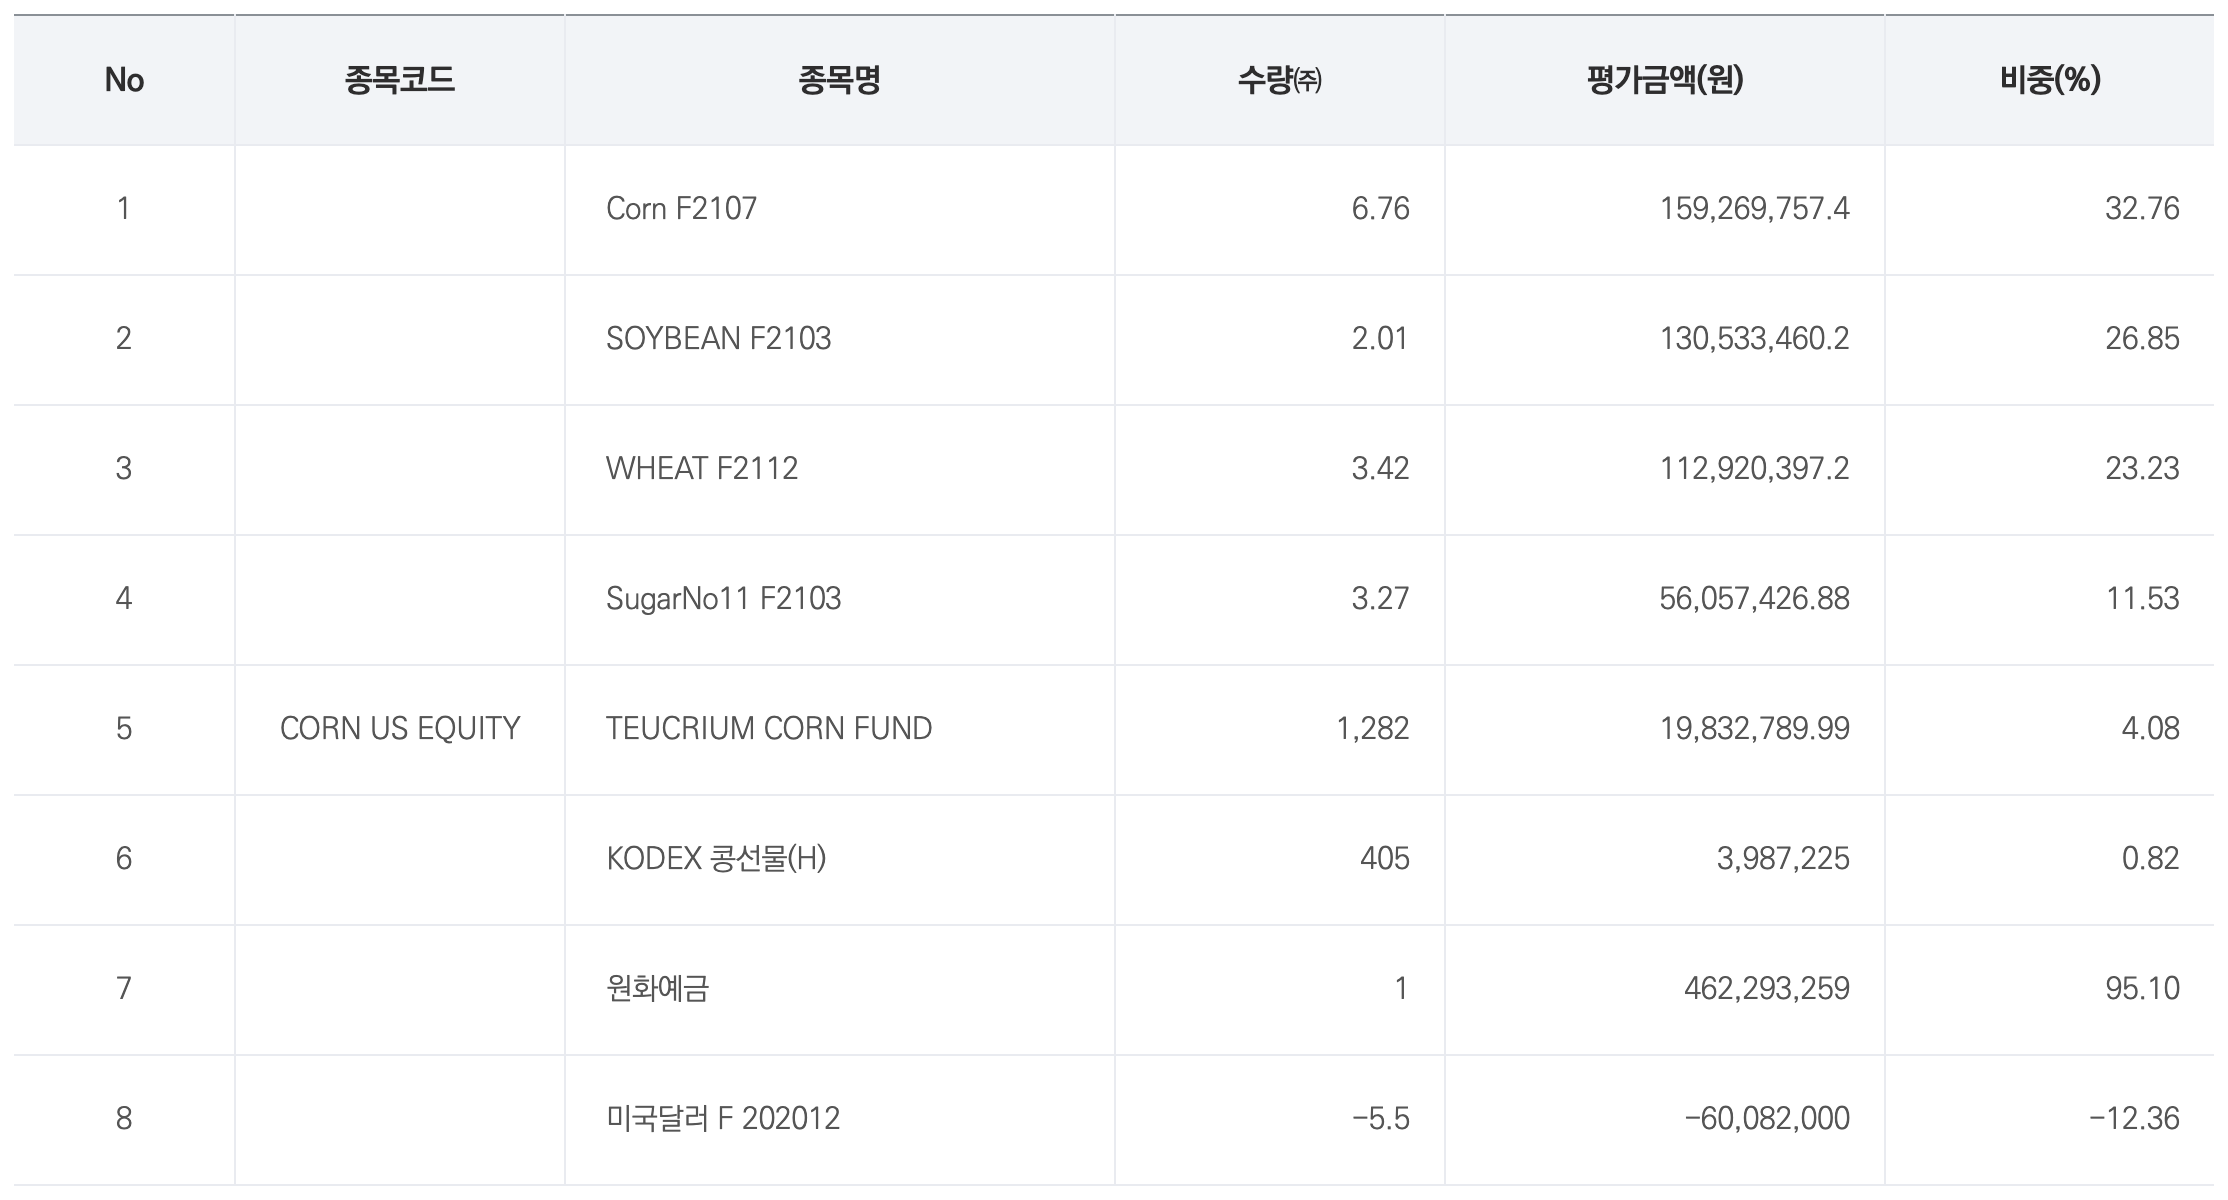Click the KODEX 콩선물(H) entry
This screenshot has height=1200, width=2228.
(x=715, y=859)
